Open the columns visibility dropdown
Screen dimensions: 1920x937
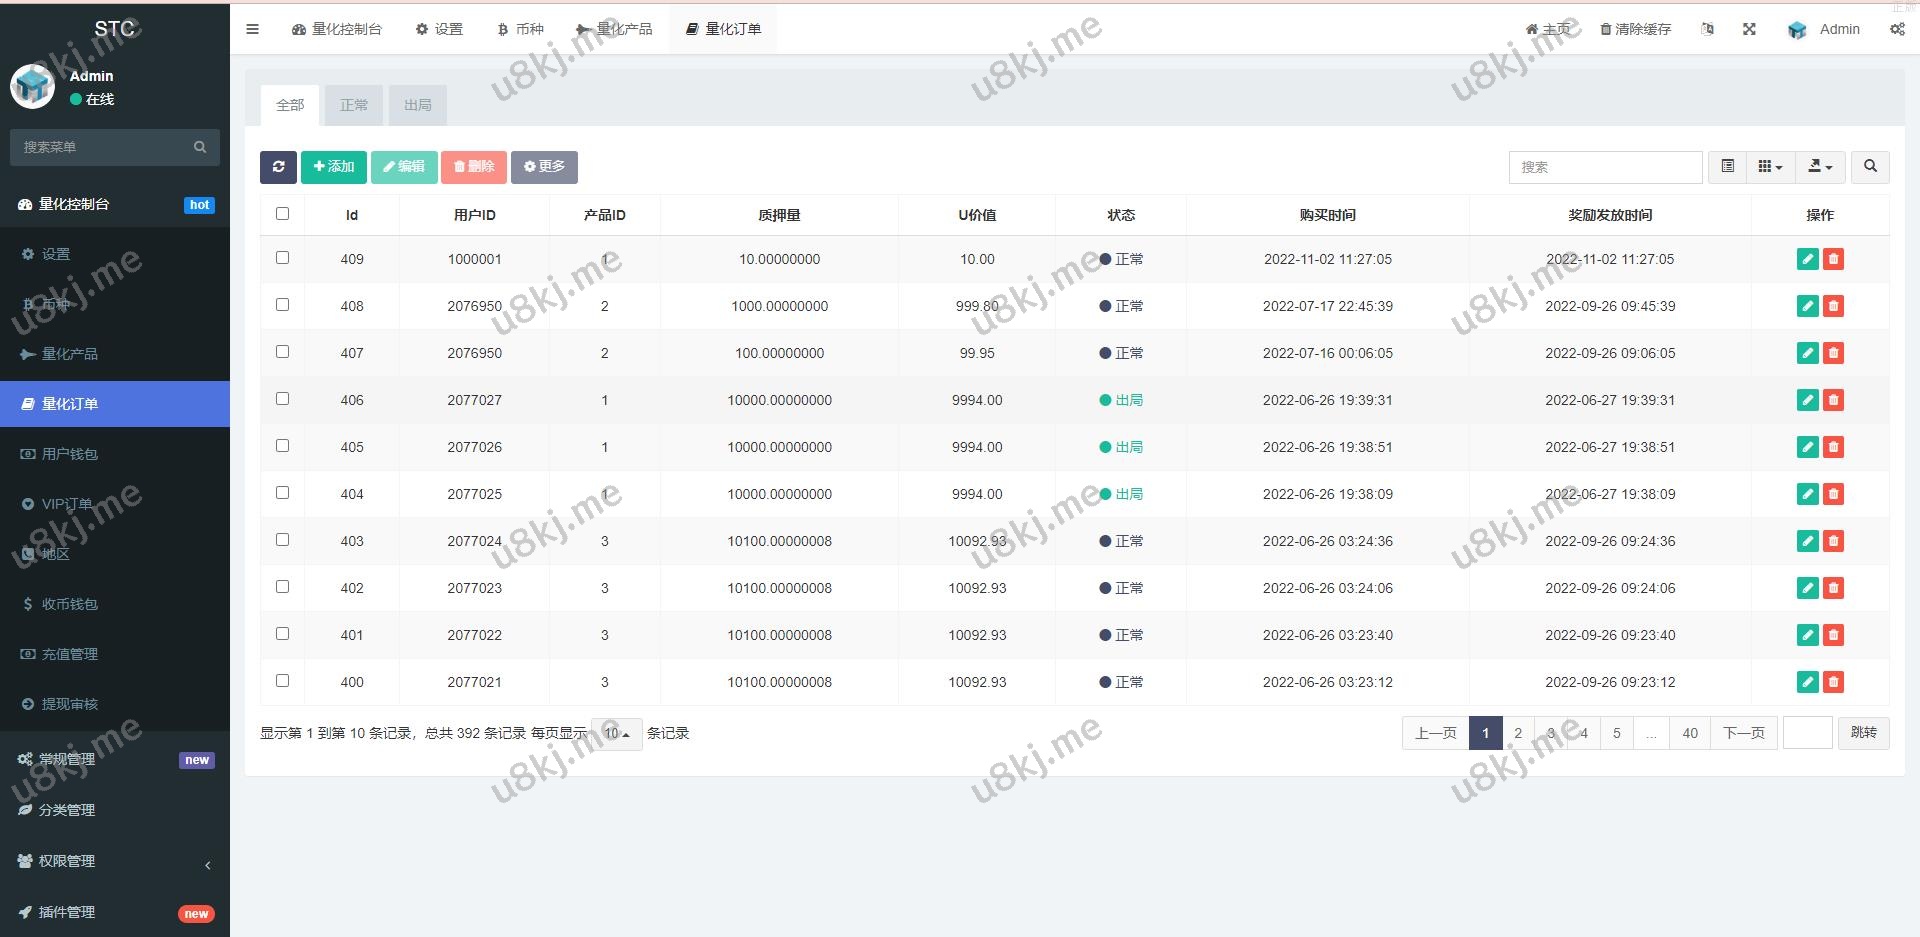(1770, 167)
